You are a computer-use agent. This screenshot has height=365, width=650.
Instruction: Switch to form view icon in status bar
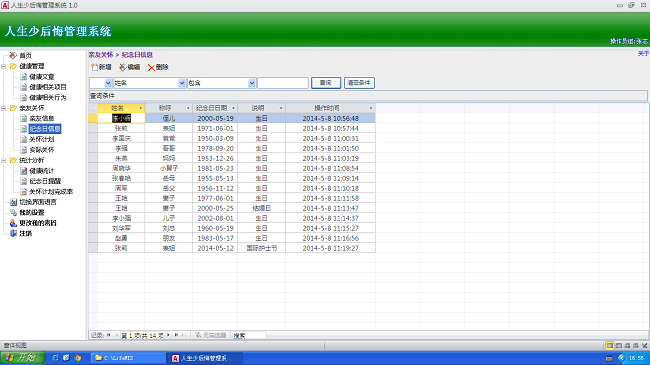pos(610,346)
